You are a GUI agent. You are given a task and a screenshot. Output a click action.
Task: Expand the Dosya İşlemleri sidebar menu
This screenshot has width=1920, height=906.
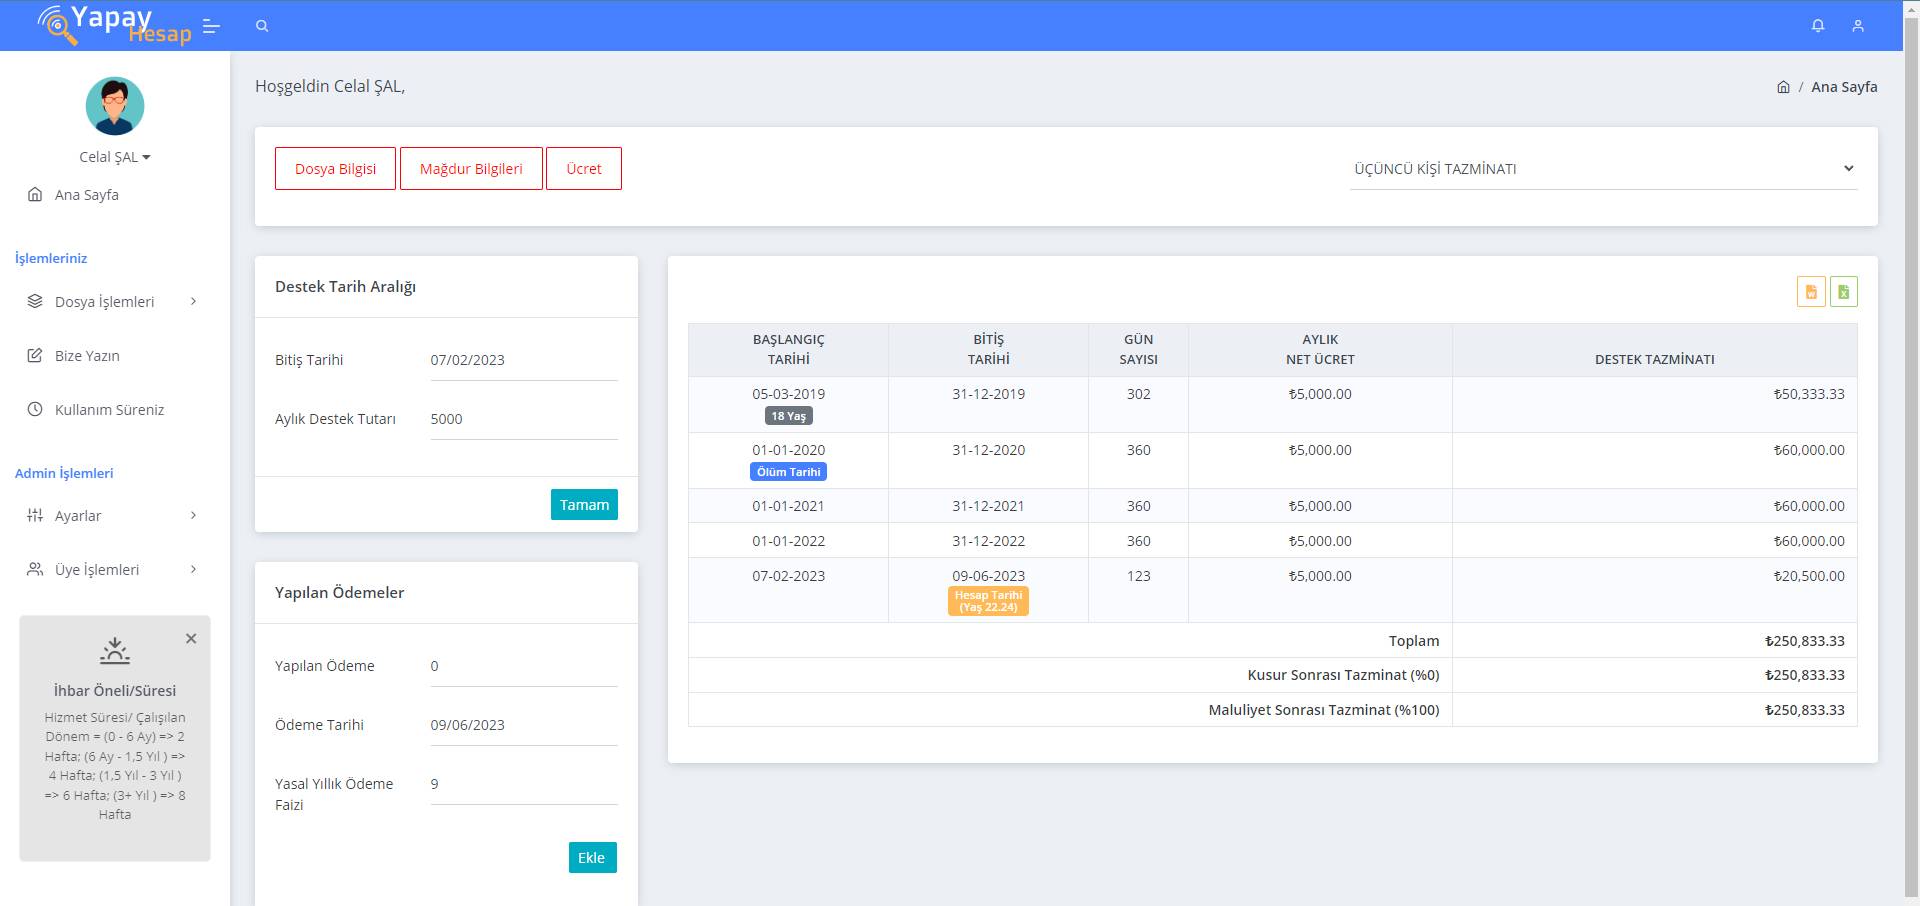(x=112, y=302)
